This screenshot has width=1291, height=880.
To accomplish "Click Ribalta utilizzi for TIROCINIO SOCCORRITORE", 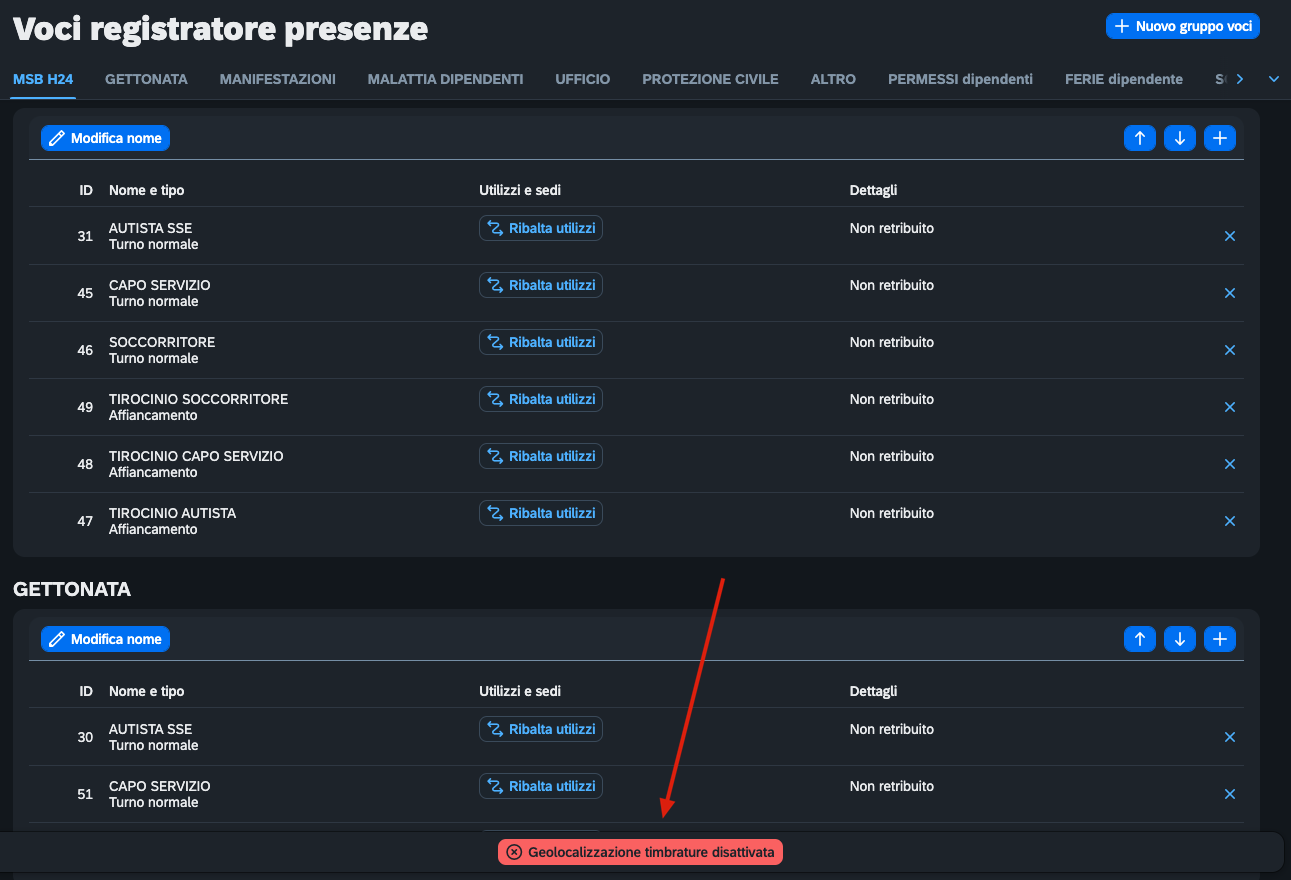I will click(541, 399).
